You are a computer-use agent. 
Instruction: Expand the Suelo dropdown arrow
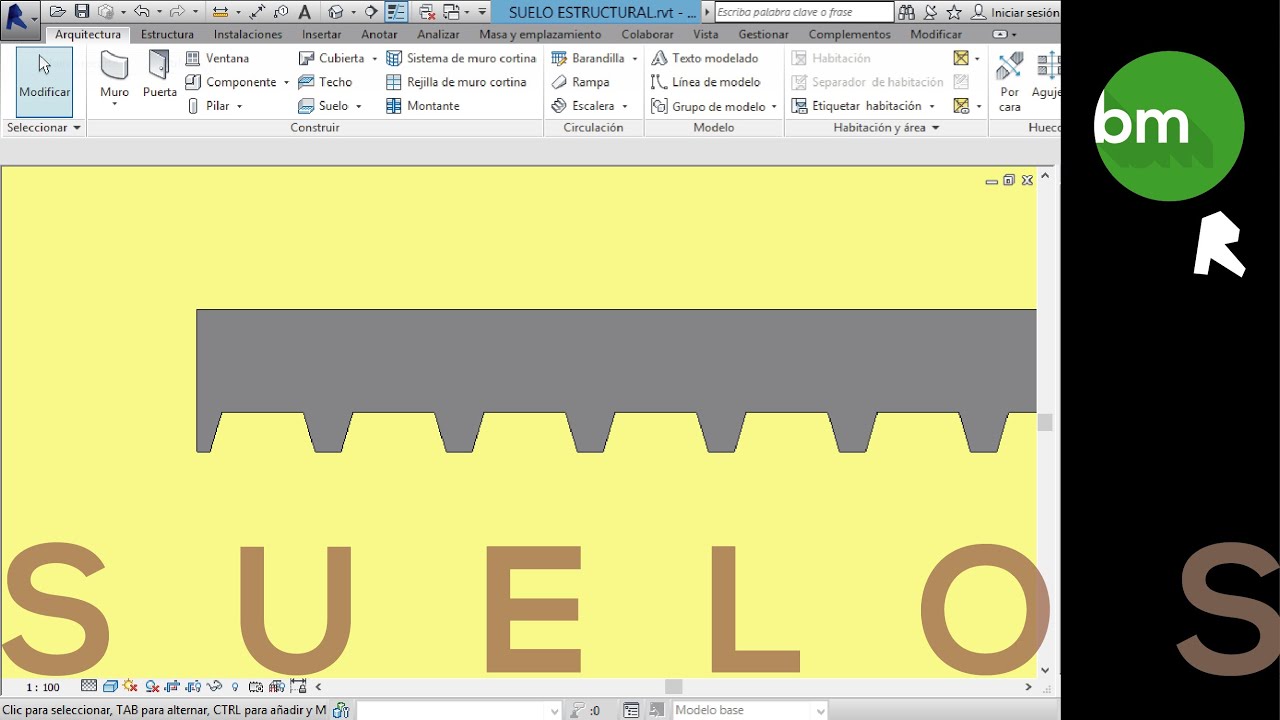tap(358, 106)
